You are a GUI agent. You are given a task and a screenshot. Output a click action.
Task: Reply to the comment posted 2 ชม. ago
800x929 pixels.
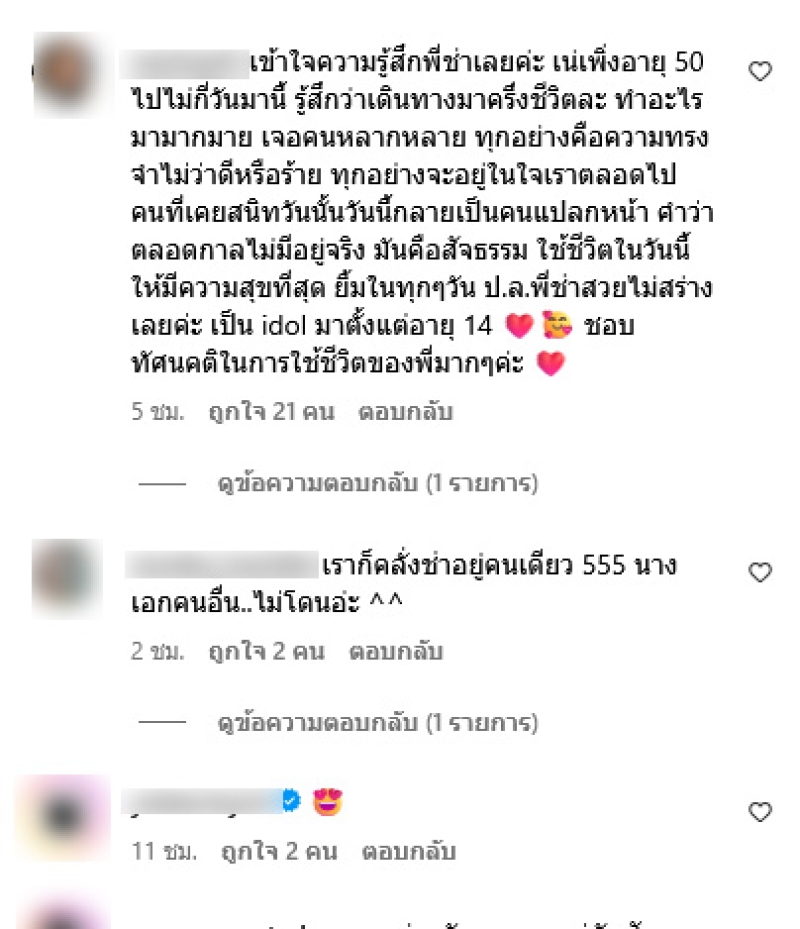tap(396, 651)
